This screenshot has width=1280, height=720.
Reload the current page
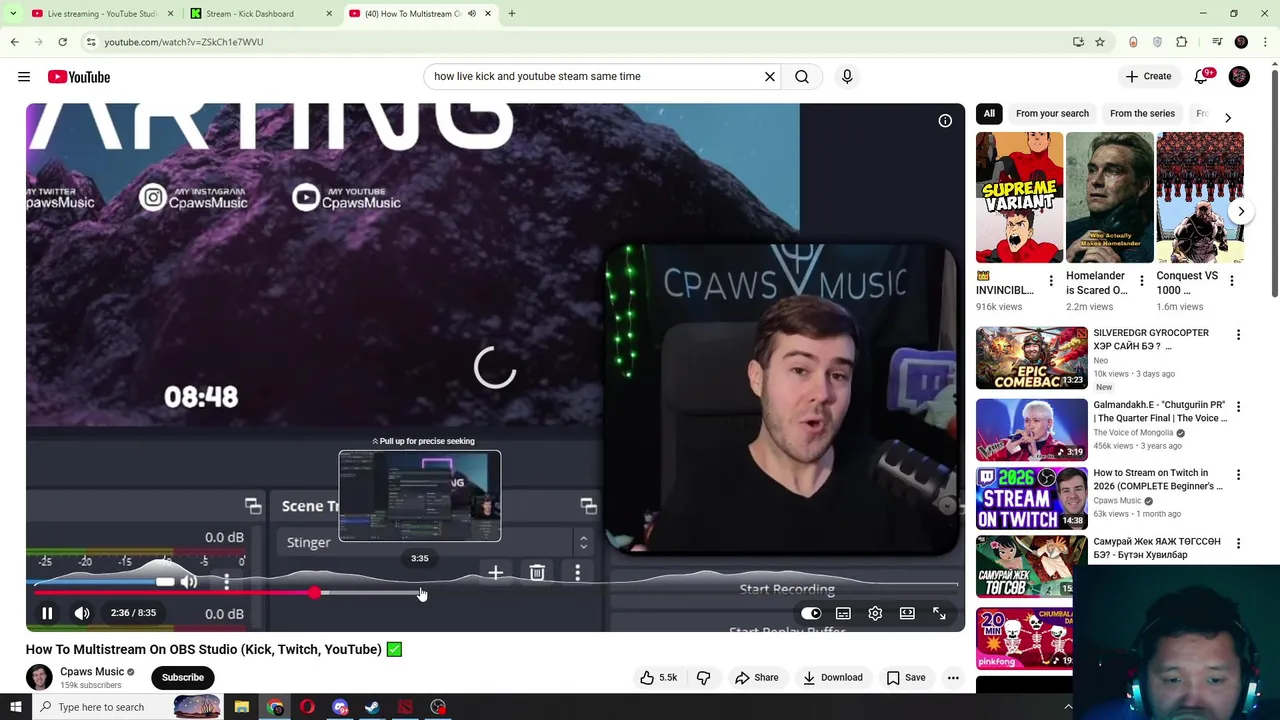tap(62, 42)
